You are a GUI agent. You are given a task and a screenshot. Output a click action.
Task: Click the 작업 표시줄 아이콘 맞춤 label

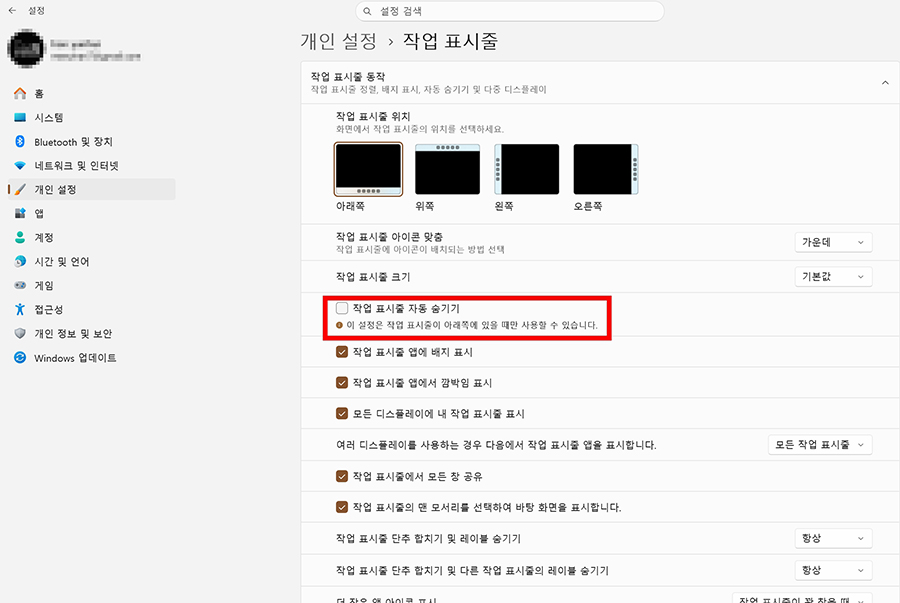[389, 236]
